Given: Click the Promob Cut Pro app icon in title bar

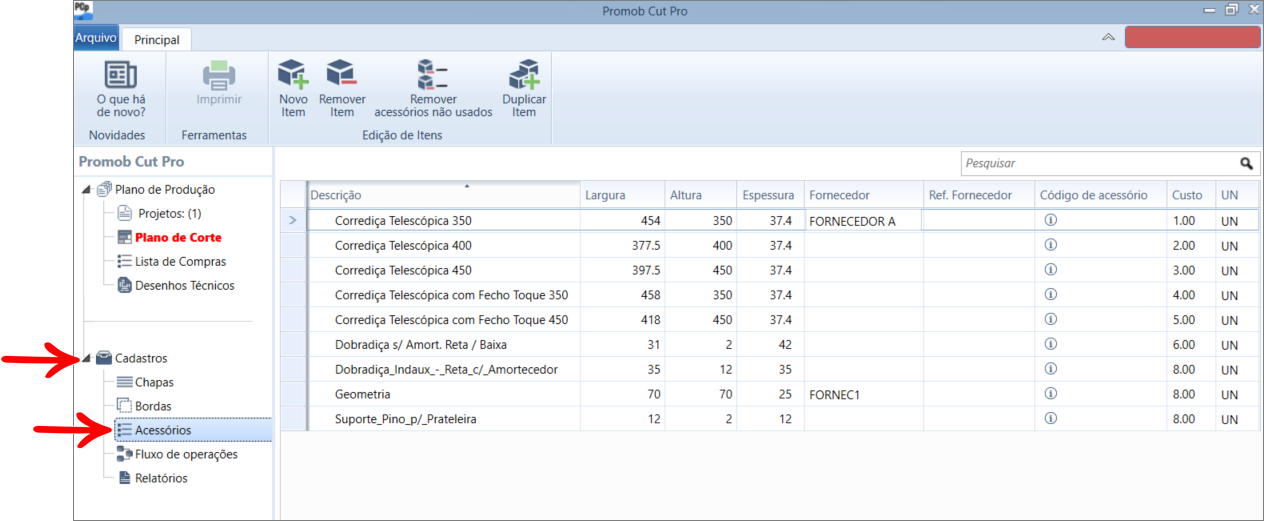Looking at the screenshot, I should [83, 10].
